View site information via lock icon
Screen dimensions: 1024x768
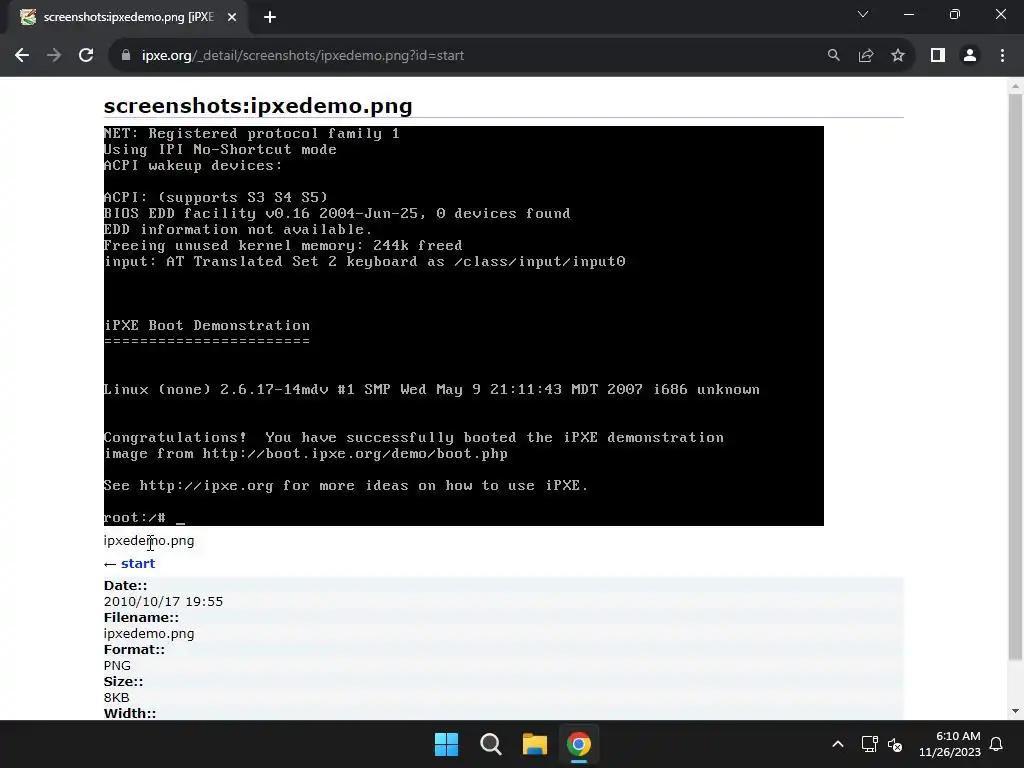(x=126, y=56)
